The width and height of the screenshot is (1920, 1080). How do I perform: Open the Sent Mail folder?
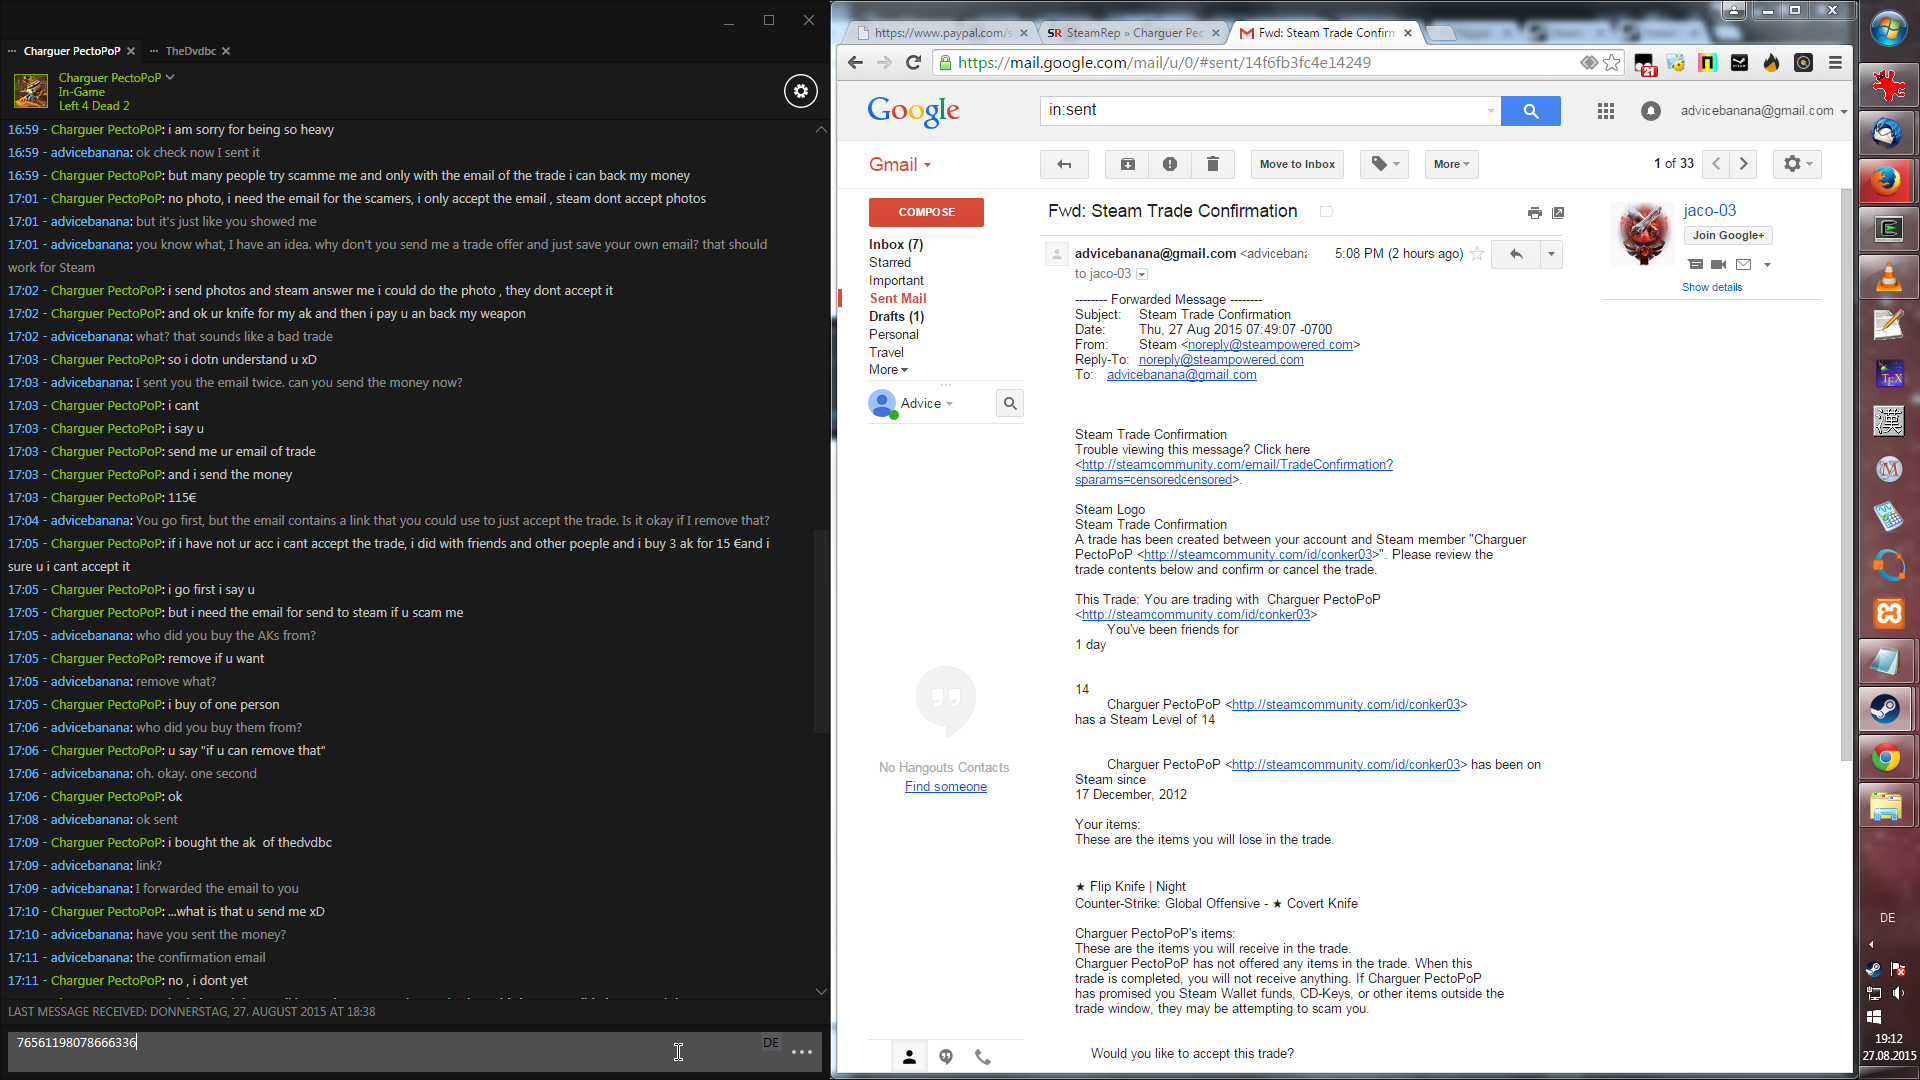click(897, 298)
